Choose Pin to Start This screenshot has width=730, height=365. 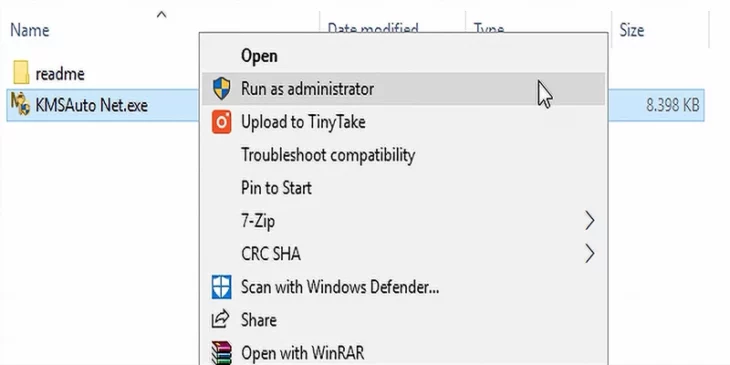pyautogui.click(x=404, y=188)
